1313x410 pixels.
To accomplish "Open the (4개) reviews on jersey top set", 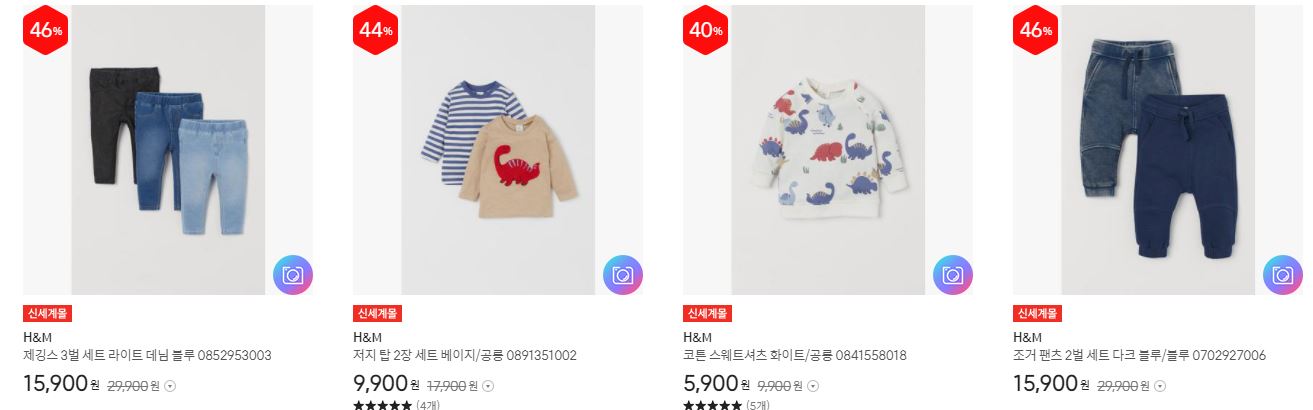I will pyautogui.click(x=428, y=405).
